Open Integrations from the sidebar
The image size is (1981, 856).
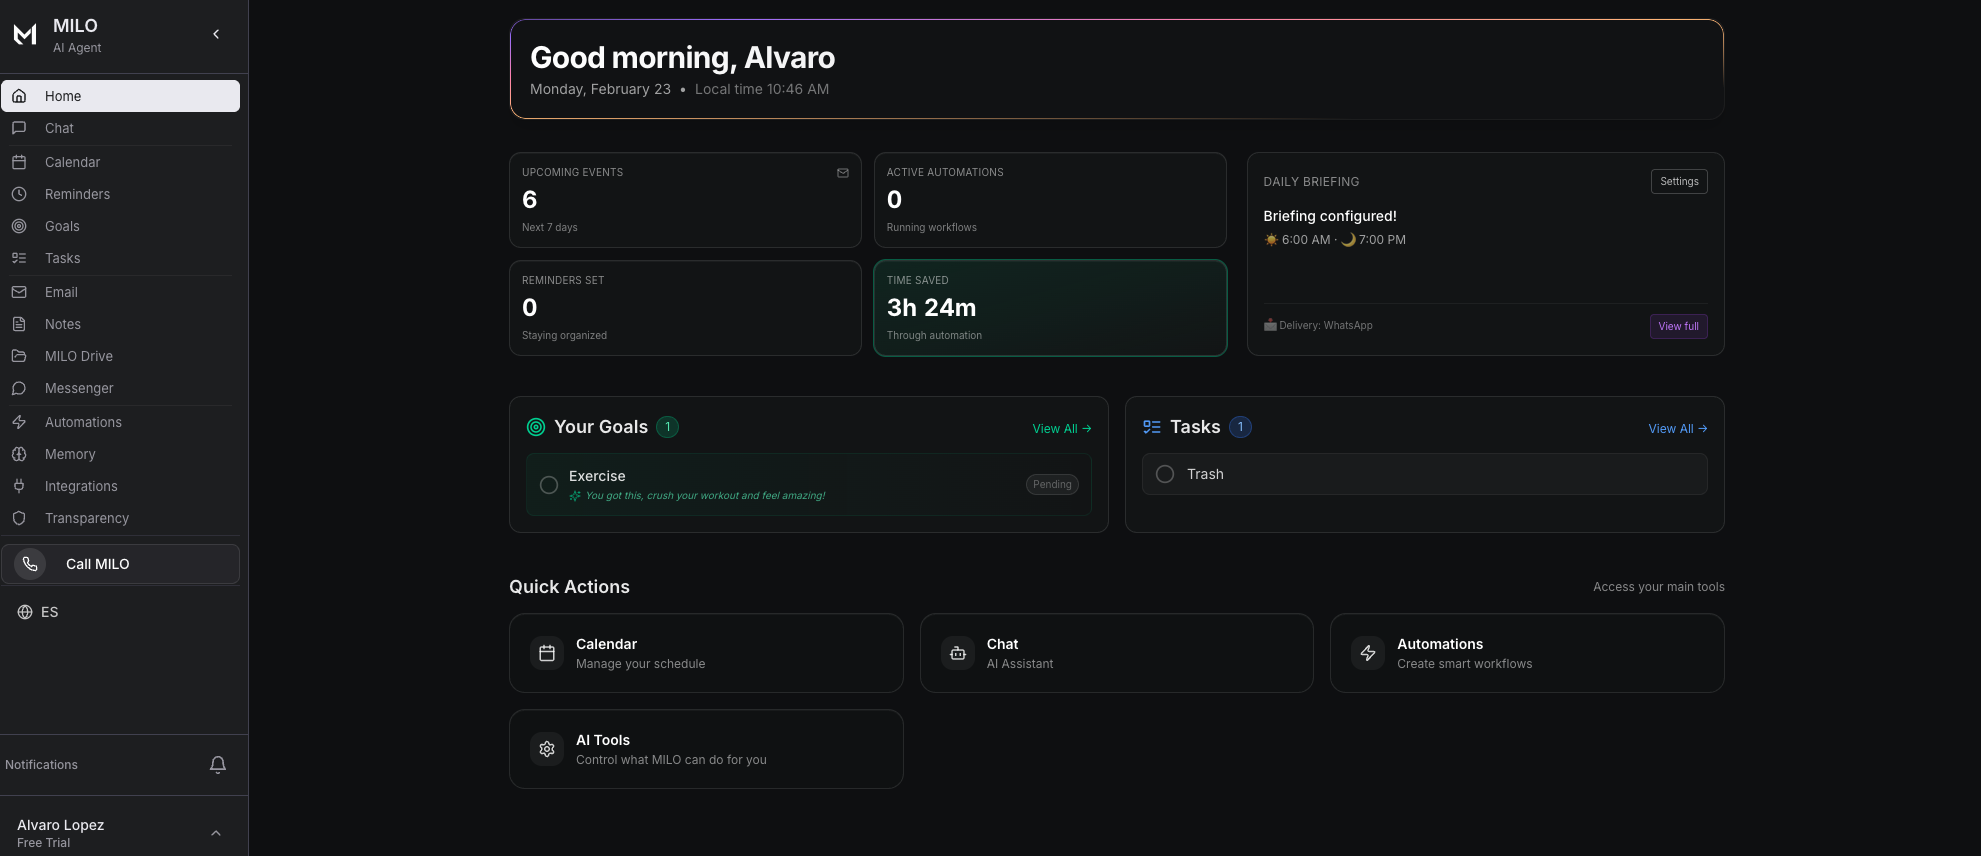tap(121, 486)
